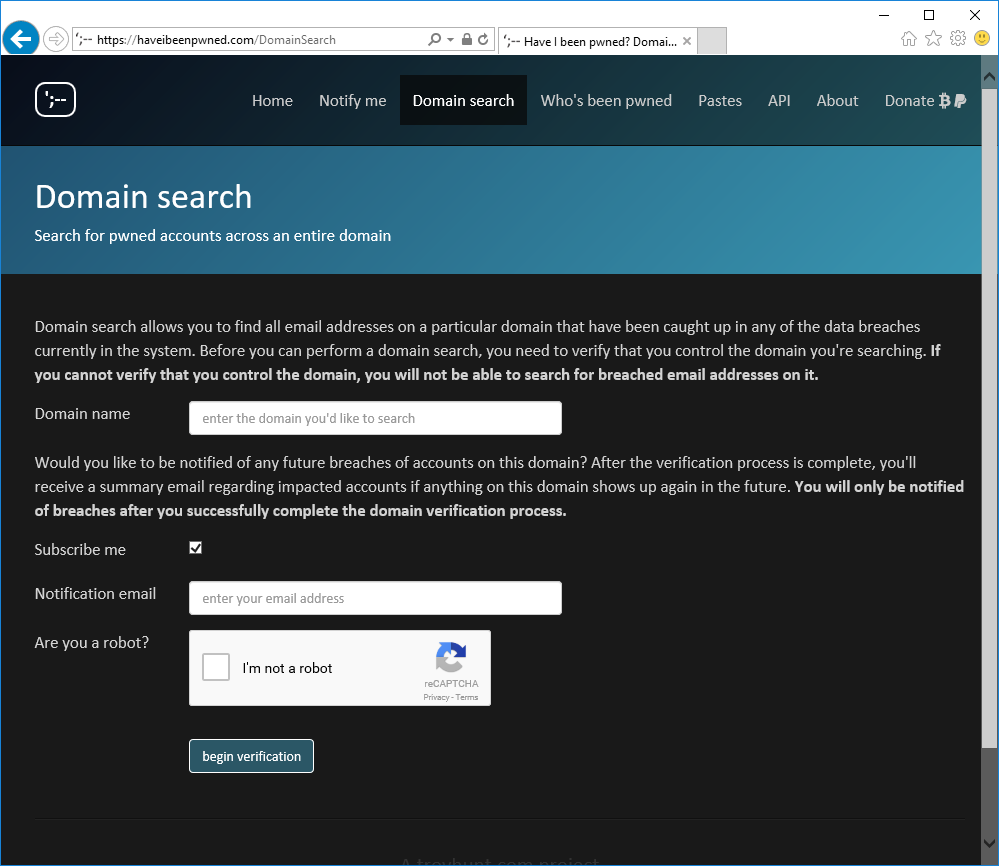The width and height of the screenshot is (999, 866).
Task: Select the Domain search nav item
Action: (x=463, y=100)
